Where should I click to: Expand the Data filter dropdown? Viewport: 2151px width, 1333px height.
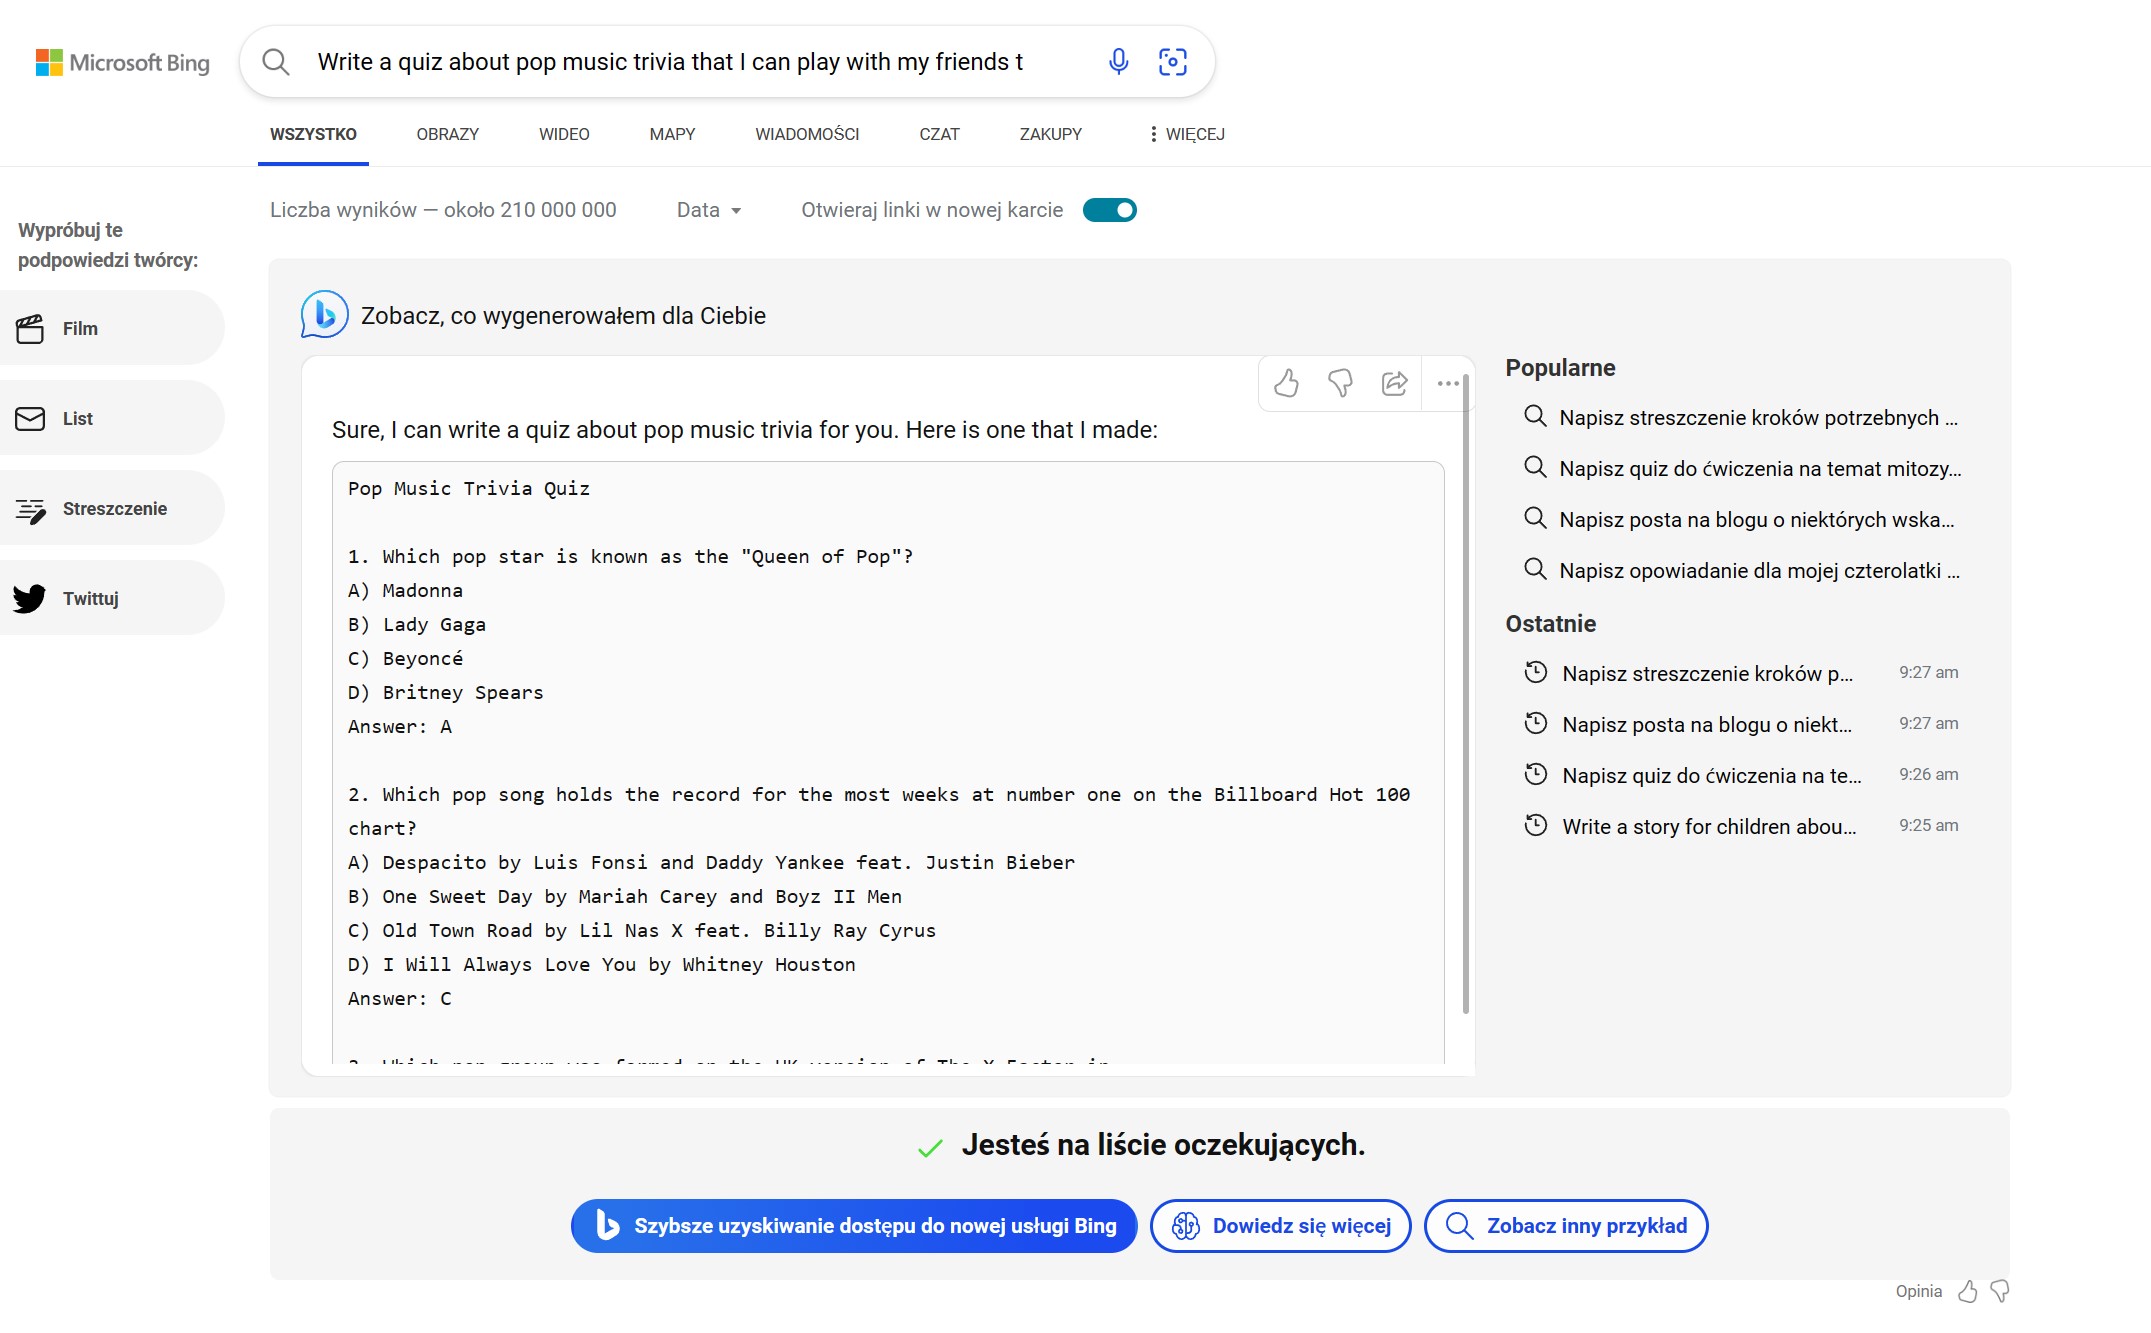[708, 210]
